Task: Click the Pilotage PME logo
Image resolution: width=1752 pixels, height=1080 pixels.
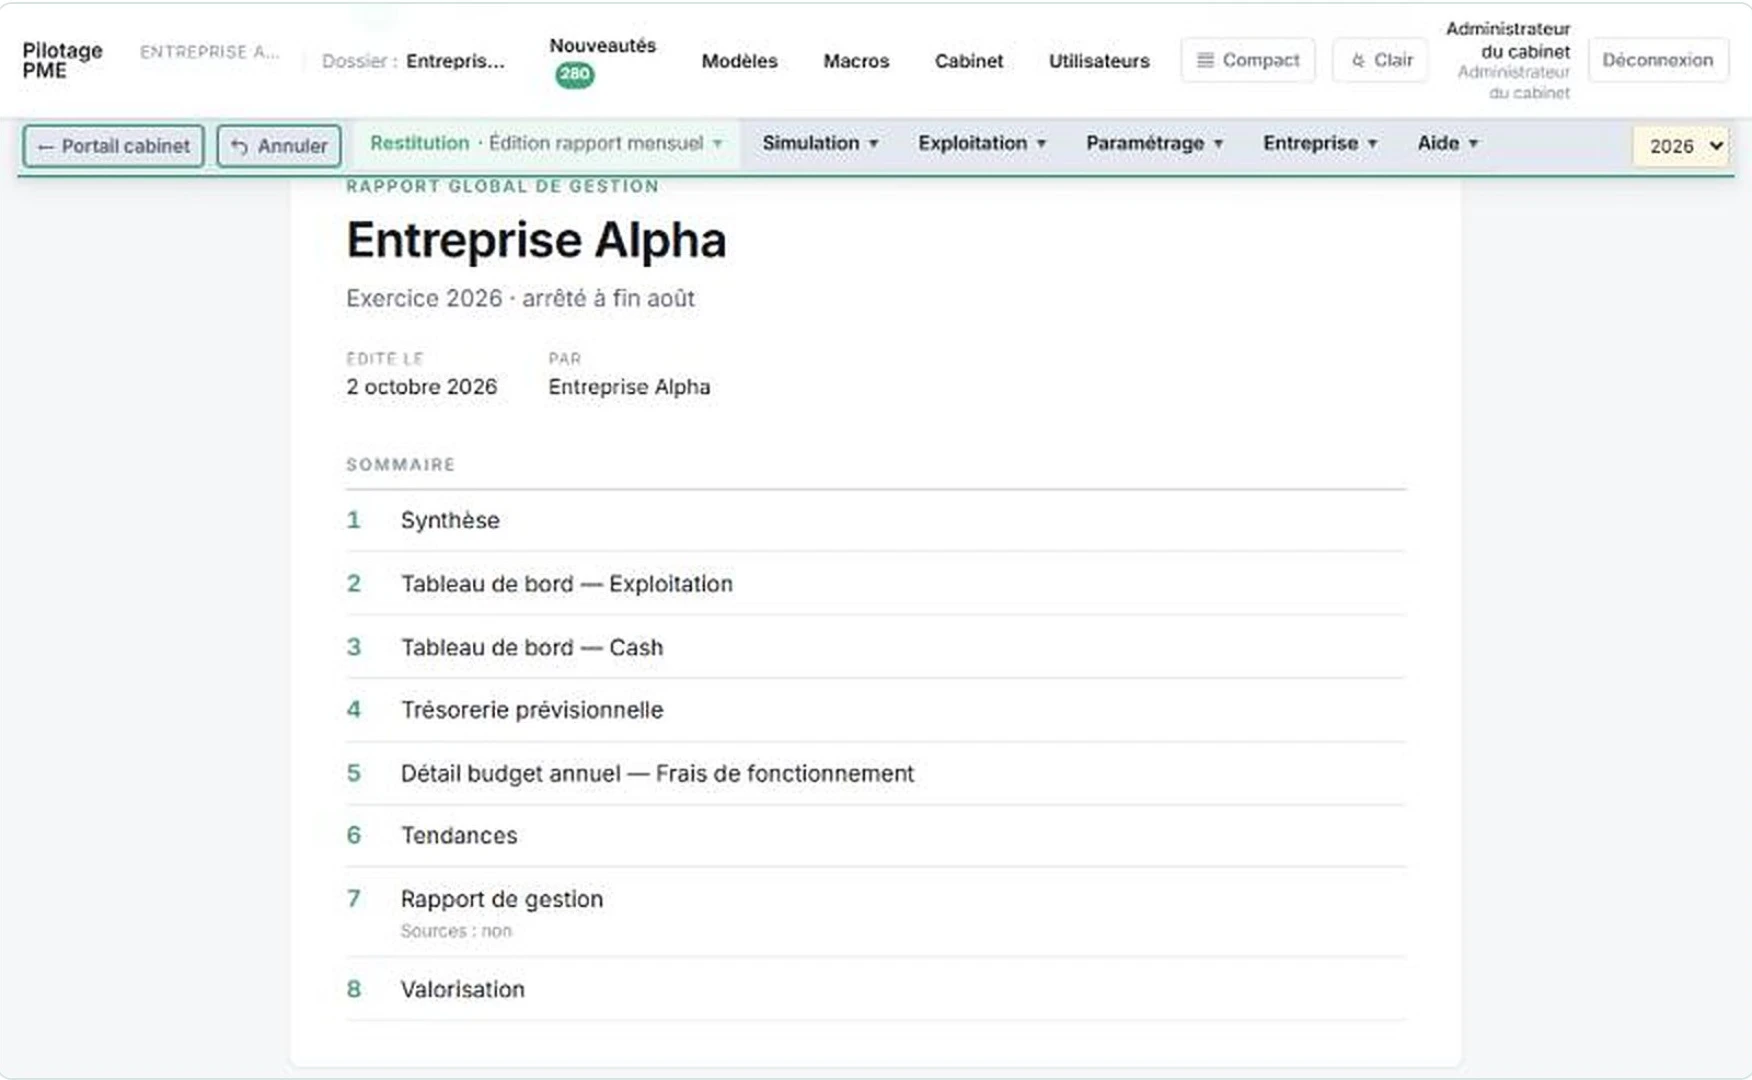Action: point(62,60)
